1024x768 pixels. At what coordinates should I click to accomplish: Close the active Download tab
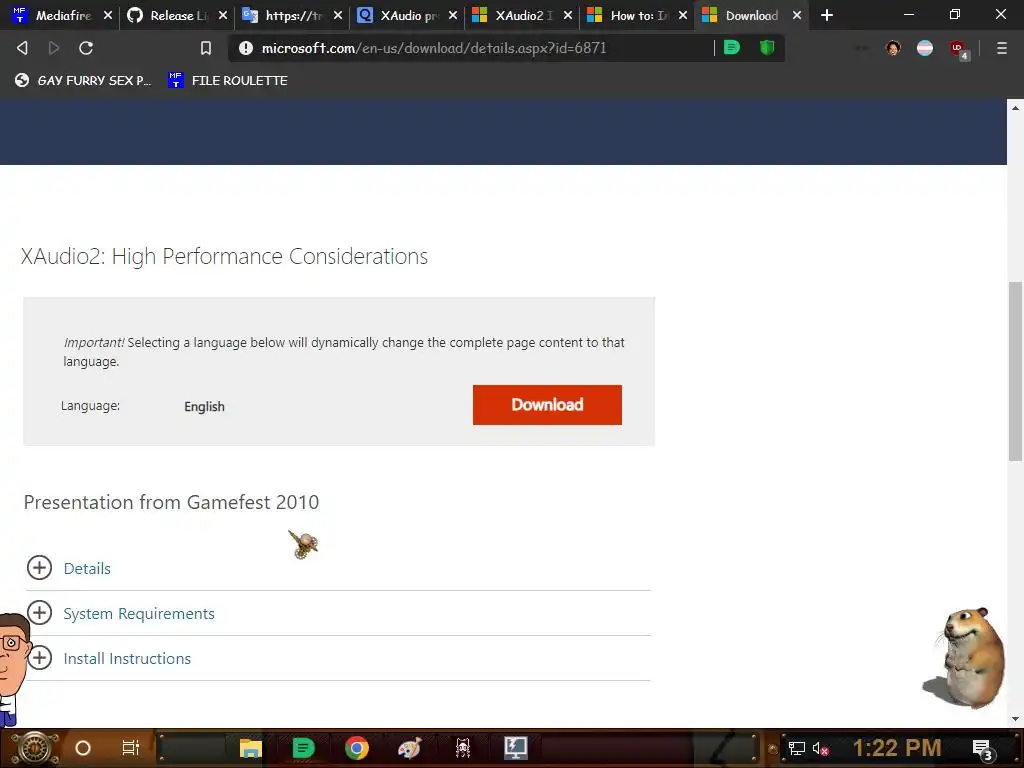tap(797, 15)
